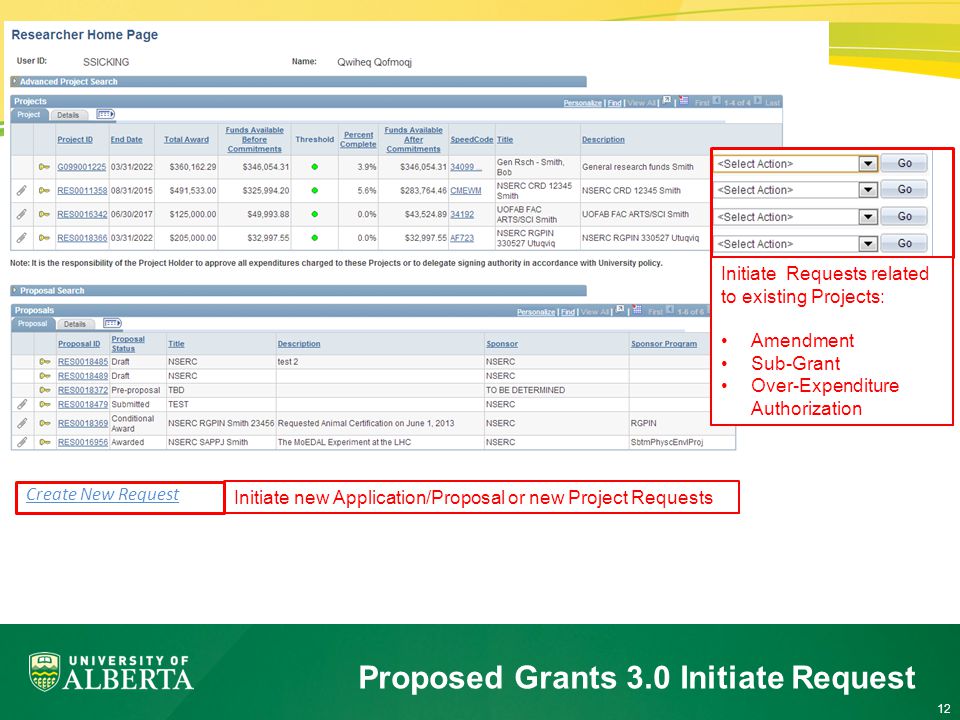Click Find link in Proposals header
Viewport: 960px width, 720px height.
[568, 312]
